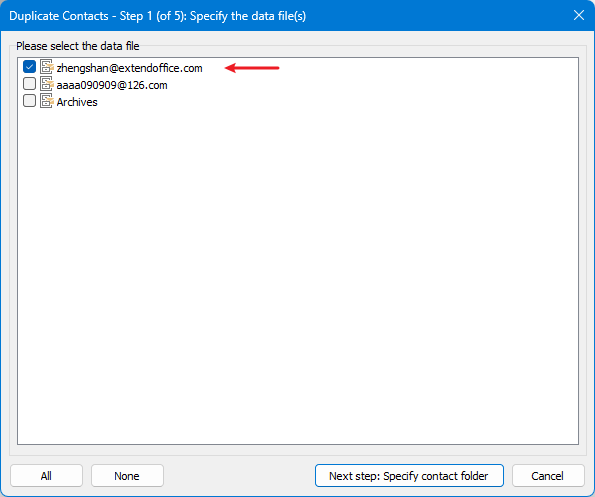The height and width of the screenshot is (497, 595).
Task: Uncheck the zhengshan@extendoffice.com checkbox
Action: point(29,67)
